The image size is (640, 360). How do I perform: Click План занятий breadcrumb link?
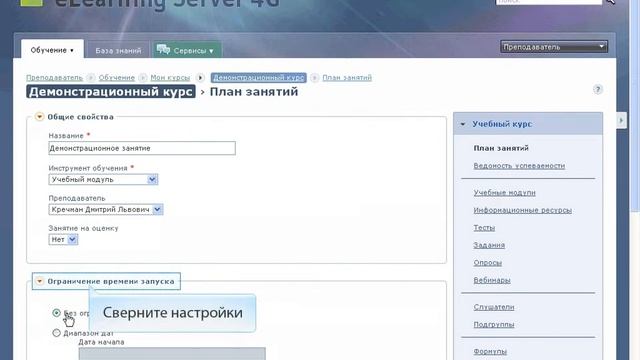tap(347, 78)
